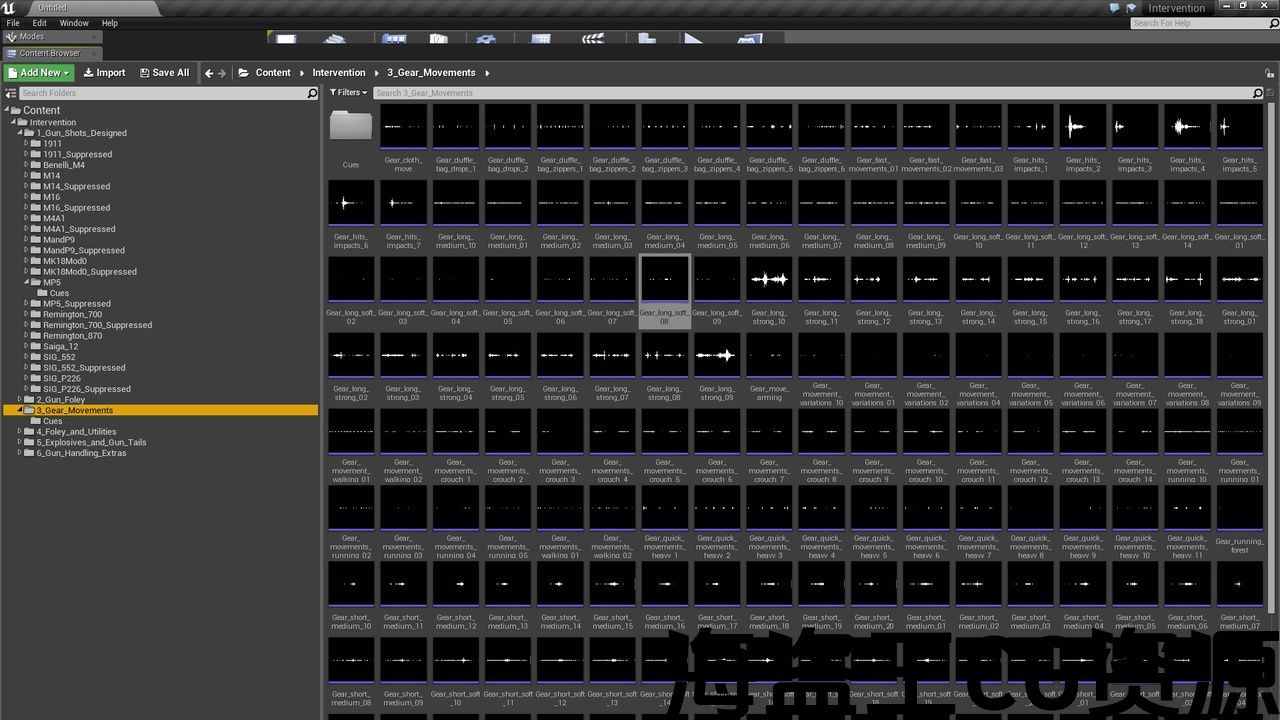
Task: Open the chat bubble feedback icon
Action: 1114,8
